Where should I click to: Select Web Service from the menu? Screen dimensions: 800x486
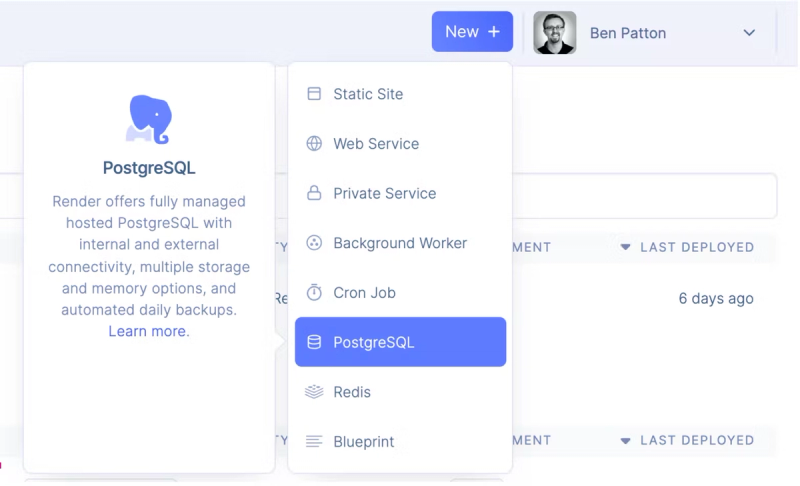pos(376,144)
